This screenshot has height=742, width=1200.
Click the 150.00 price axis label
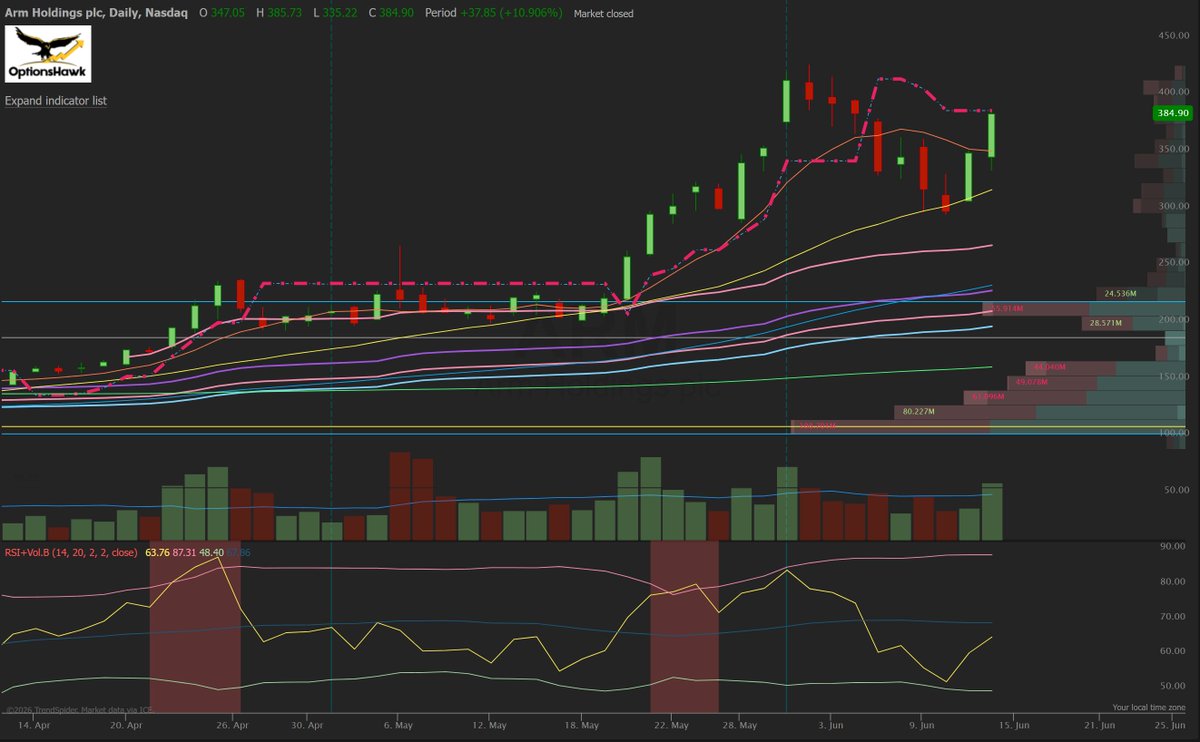click(1172, 376)
